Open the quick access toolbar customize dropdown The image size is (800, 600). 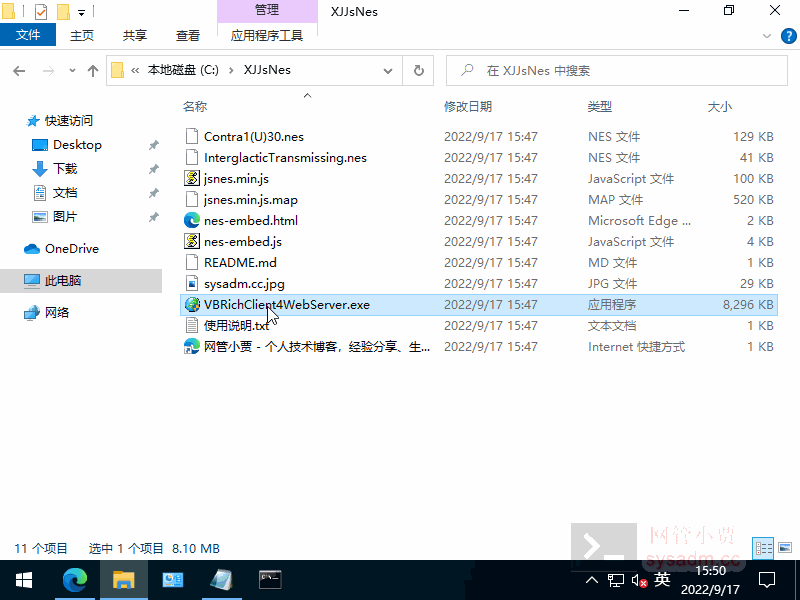(82, 12)
